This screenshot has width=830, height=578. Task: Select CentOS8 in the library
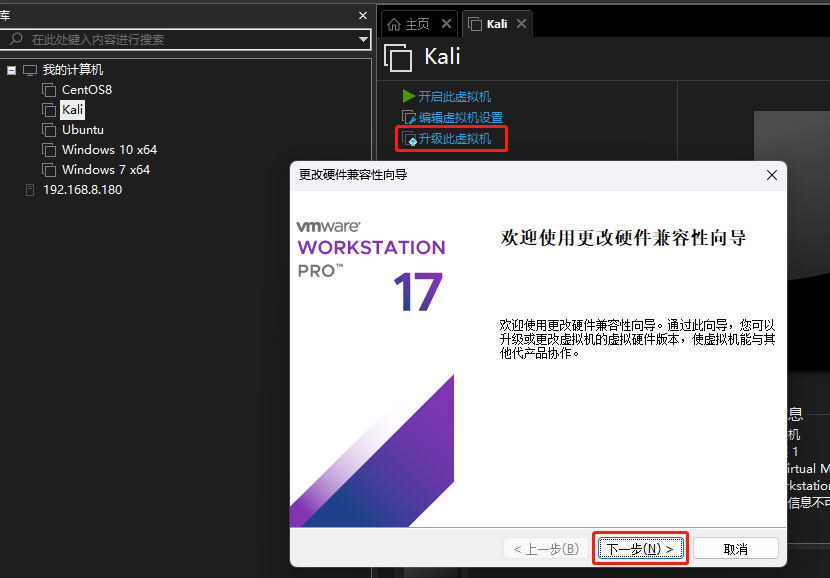87,90
